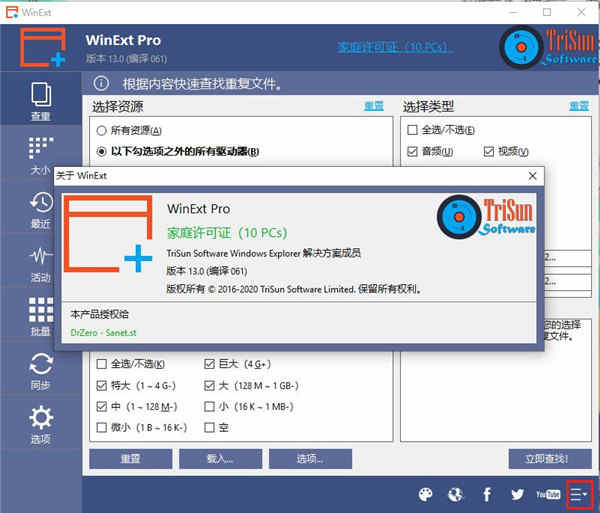Open the 活动 activity sidebar tab
The image size is (600, 513).
coord(41,264)
